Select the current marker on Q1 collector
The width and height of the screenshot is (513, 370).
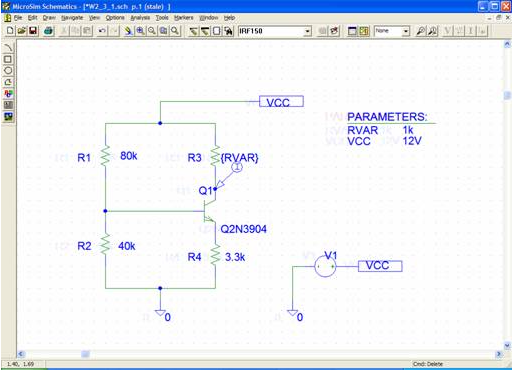[x=229, y=176]
